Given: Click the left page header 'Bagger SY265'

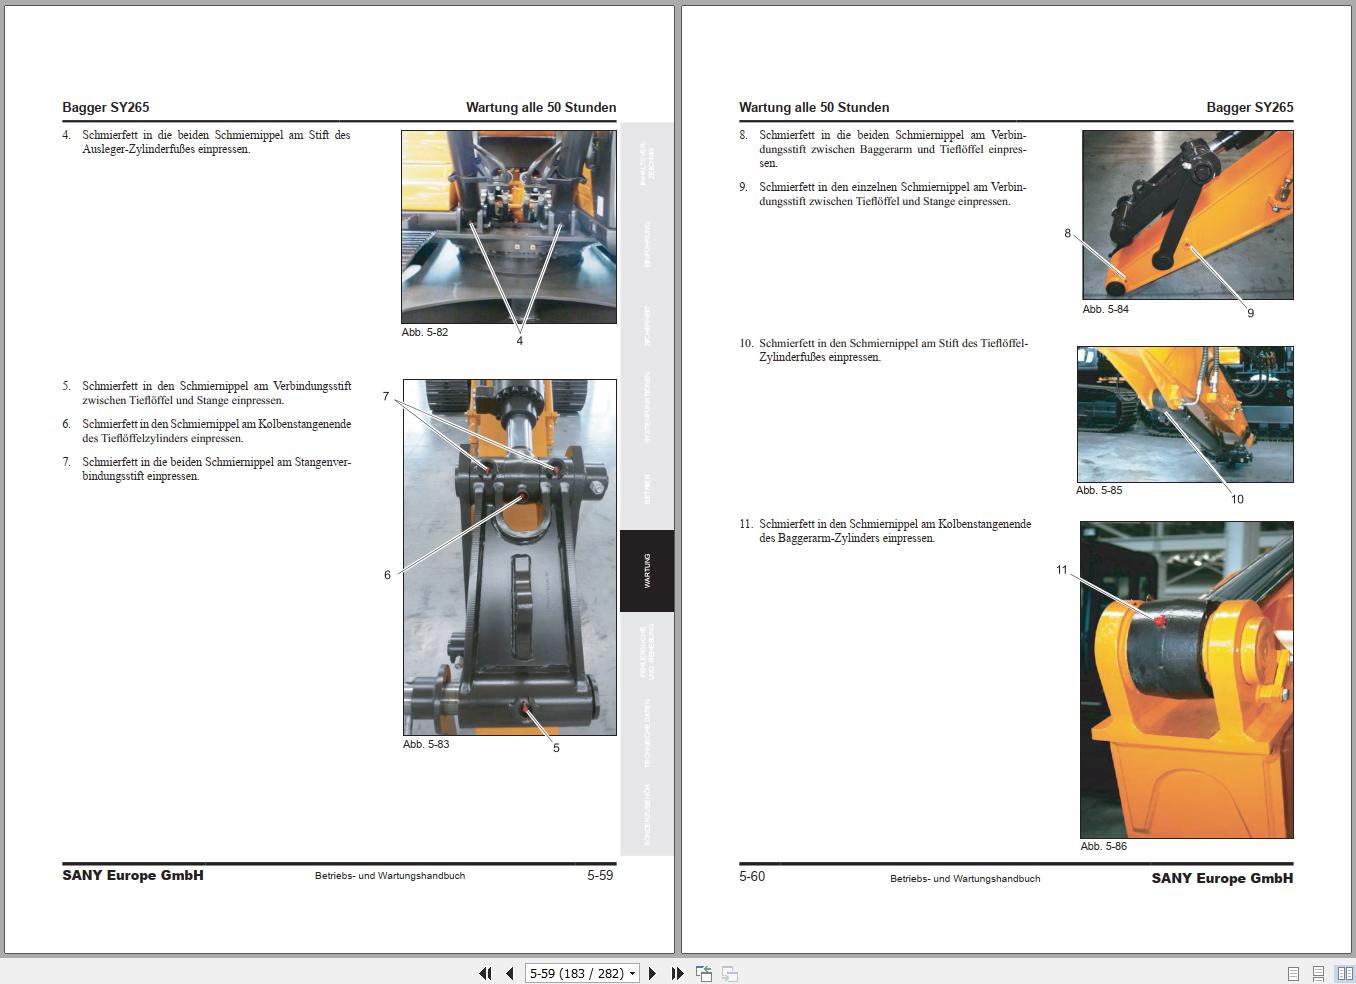Looking at the screenshot, I should point(106,107).
